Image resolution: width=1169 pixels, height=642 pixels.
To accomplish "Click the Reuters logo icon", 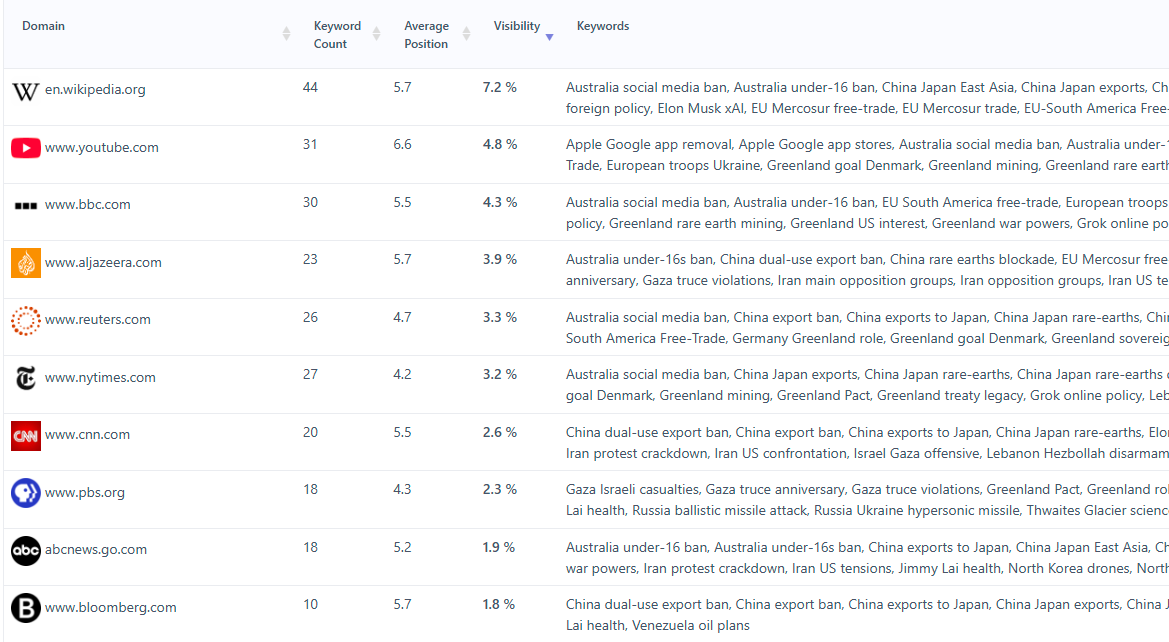I will point(25,319).
